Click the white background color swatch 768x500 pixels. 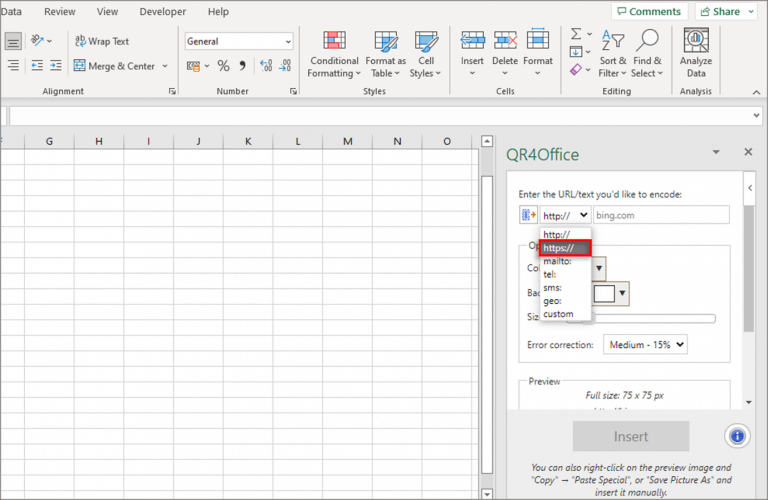coord(604,293)
